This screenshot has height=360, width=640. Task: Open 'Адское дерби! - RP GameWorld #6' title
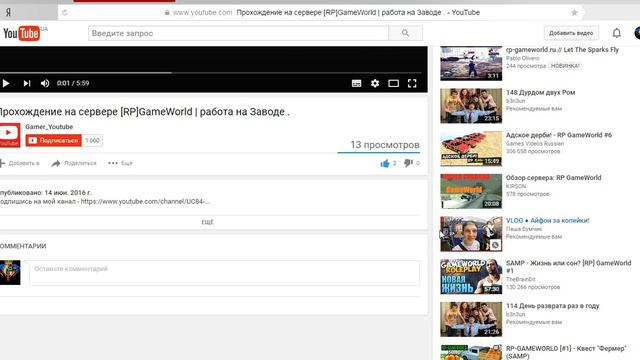559,135
